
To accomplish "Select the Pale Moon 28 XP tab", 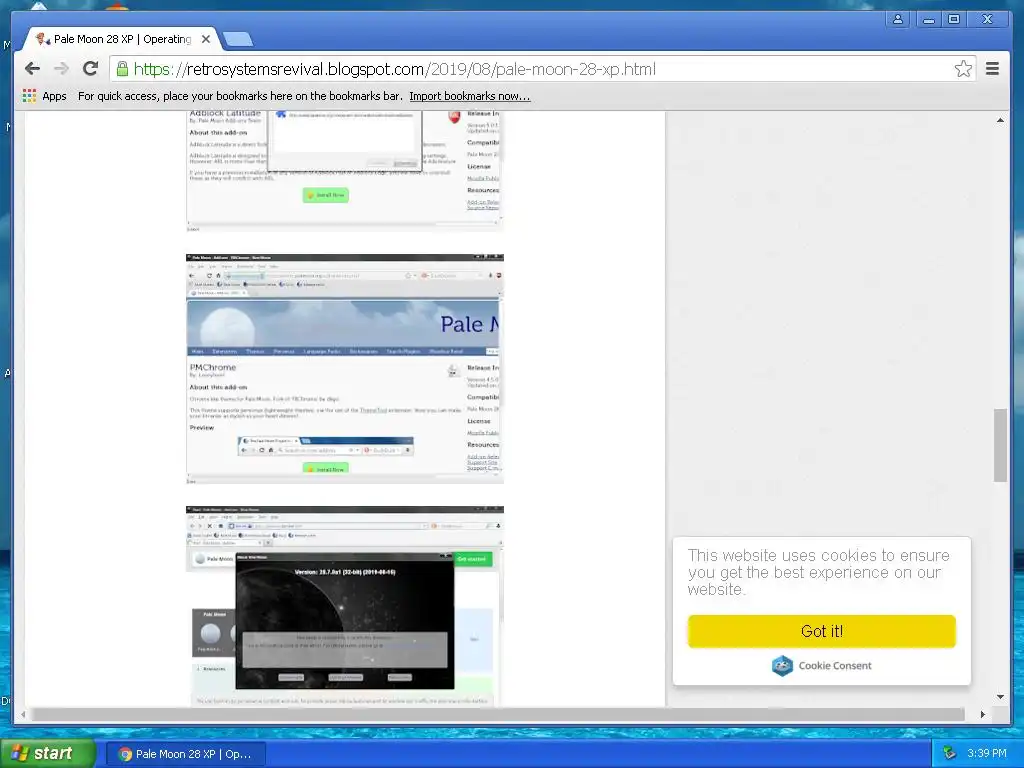I will [x=121, y=39].
